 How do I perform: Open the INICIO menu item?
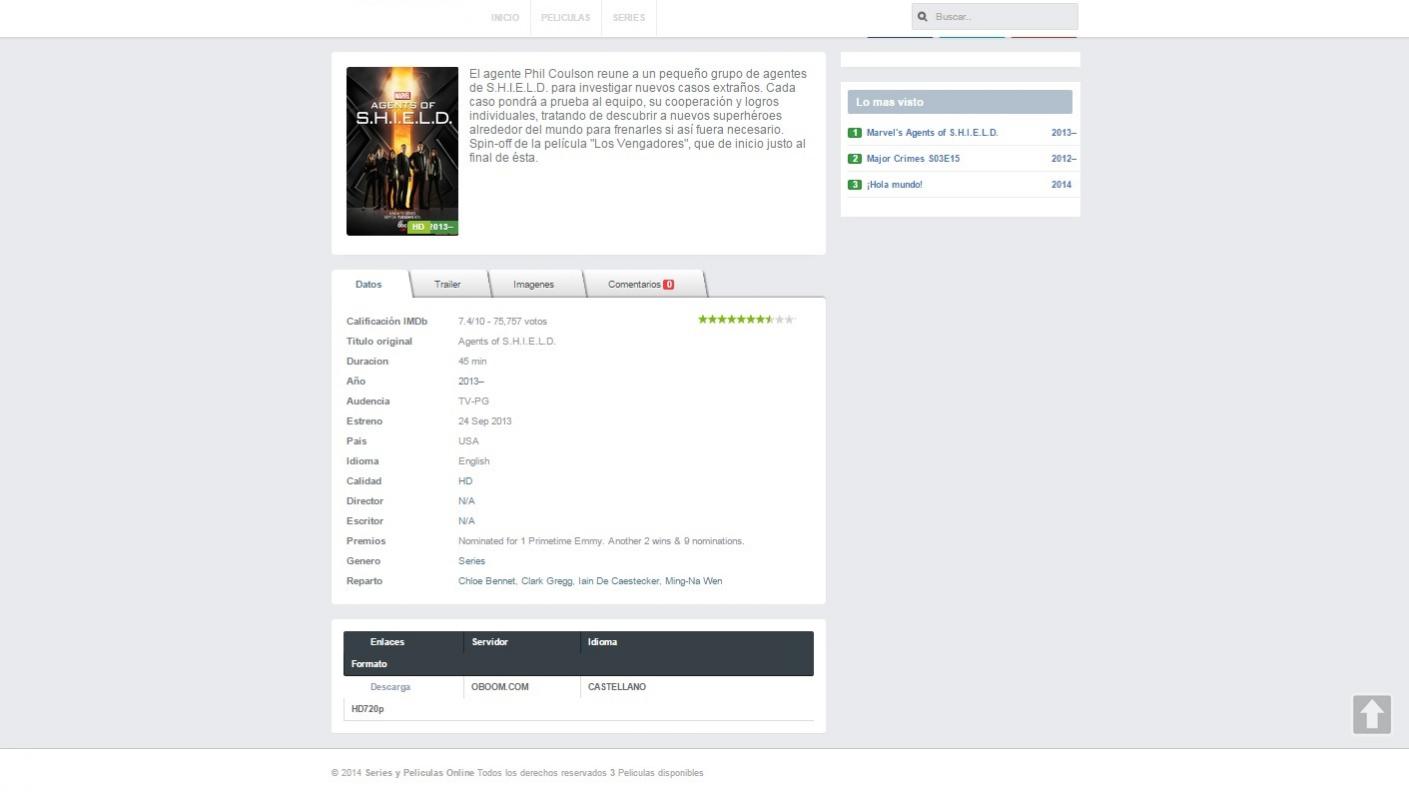pyautogui.click(x=505, y=17)
